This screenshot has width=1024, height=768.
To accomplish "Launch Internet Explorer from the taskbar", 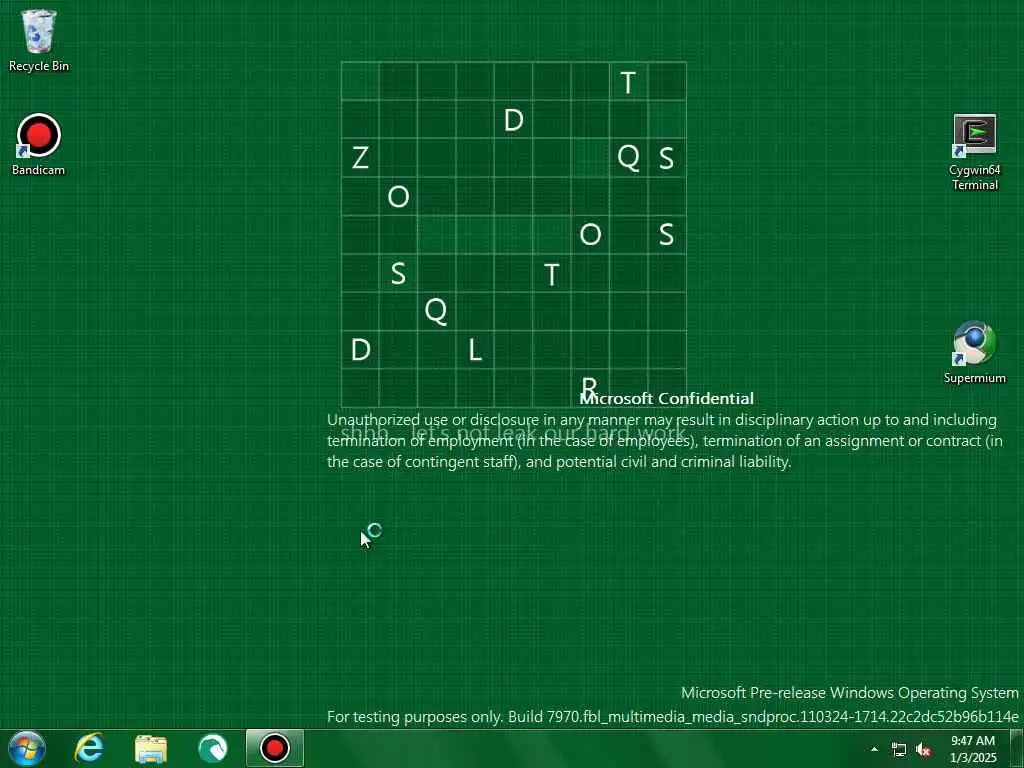I will point(89,748).
